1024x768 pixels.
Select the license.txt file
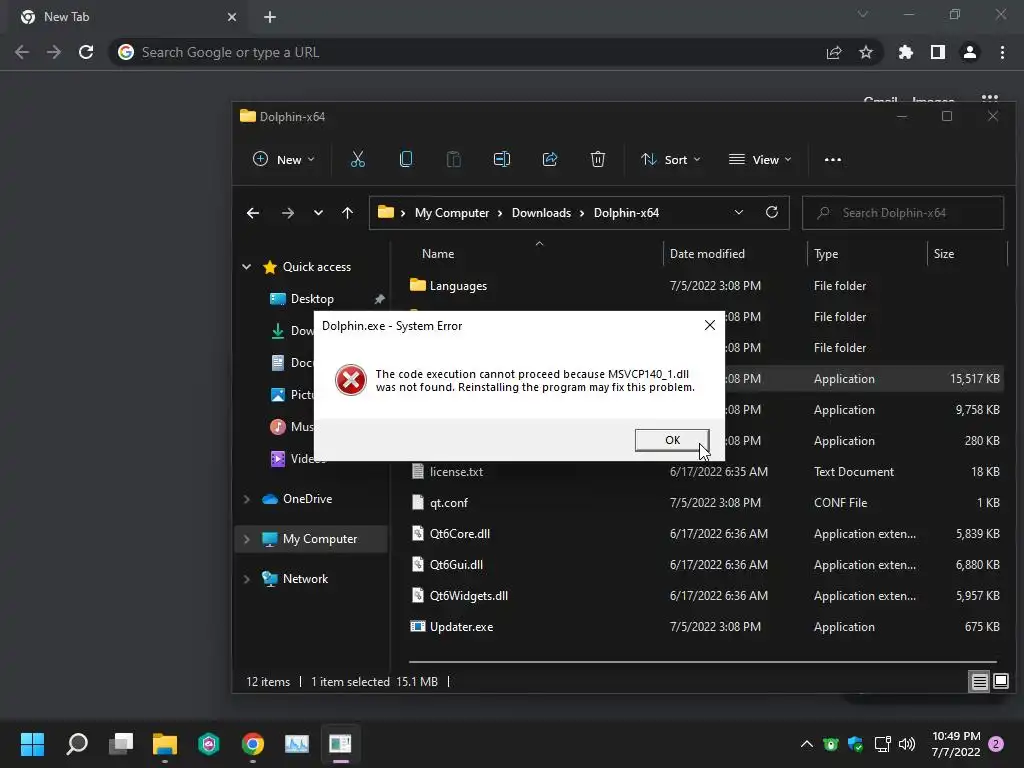point(456,472)
